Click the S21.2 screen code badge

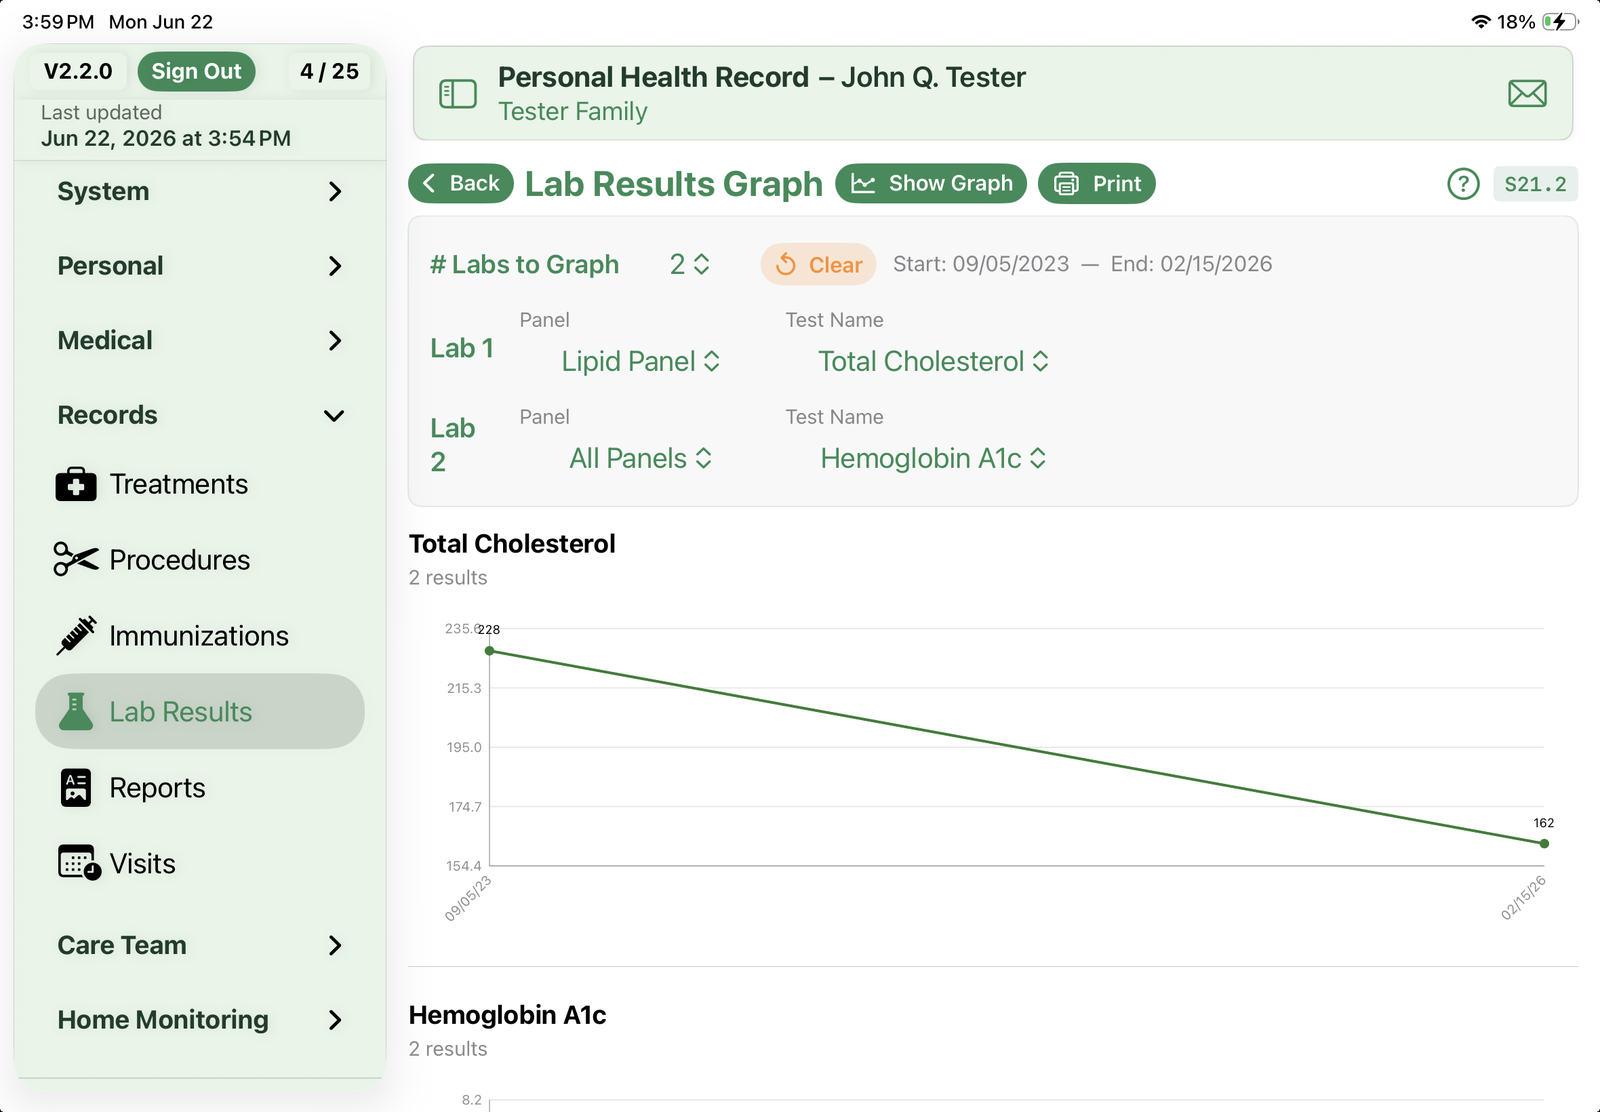(x=1535, y=184)
